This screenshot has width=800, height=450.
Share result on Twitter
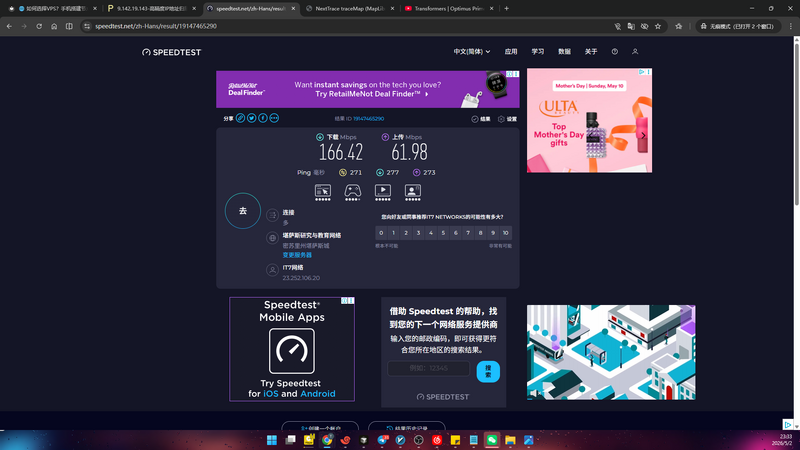252,118
